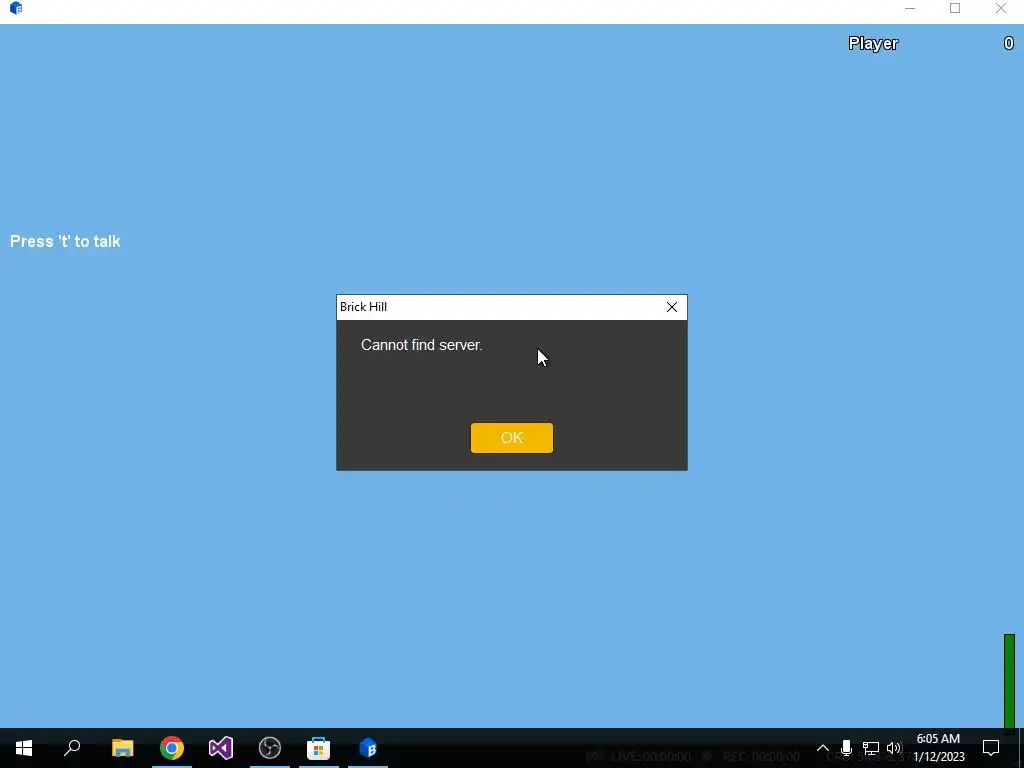The image size is (1024, 768).
Task: Open Visual Studio from the taskbar
Action: 221,748
